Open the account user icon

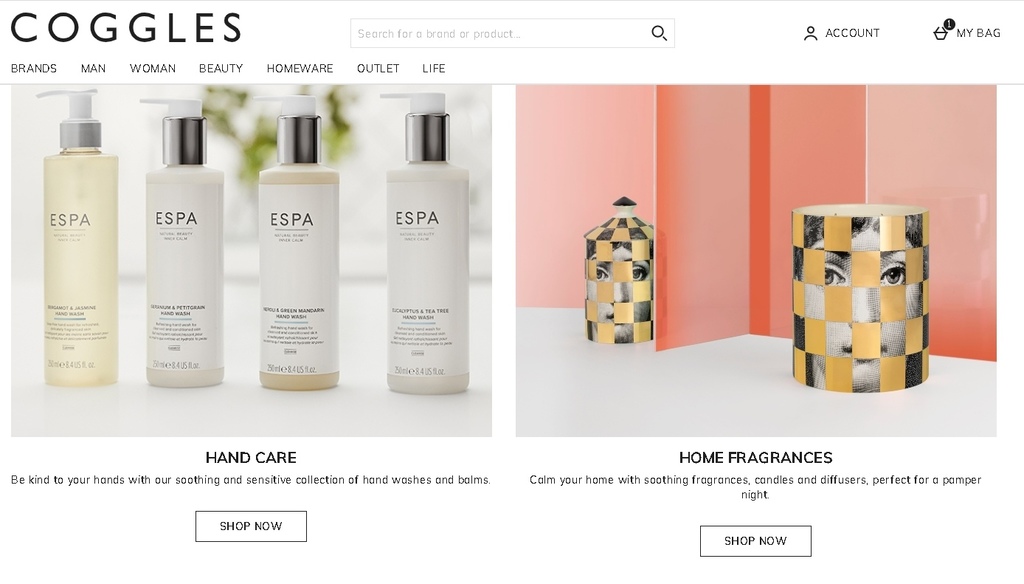[810, 33]
